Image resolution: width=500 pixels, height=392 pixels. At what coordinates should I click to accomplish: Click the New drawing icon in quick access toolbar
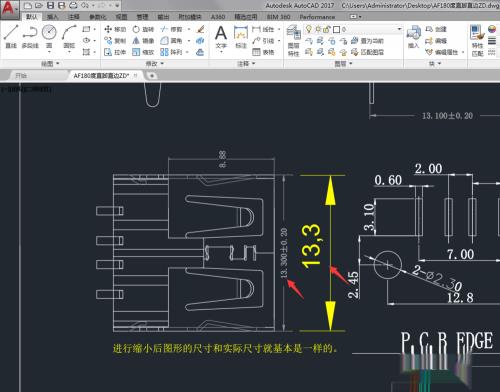coord(28,5)
